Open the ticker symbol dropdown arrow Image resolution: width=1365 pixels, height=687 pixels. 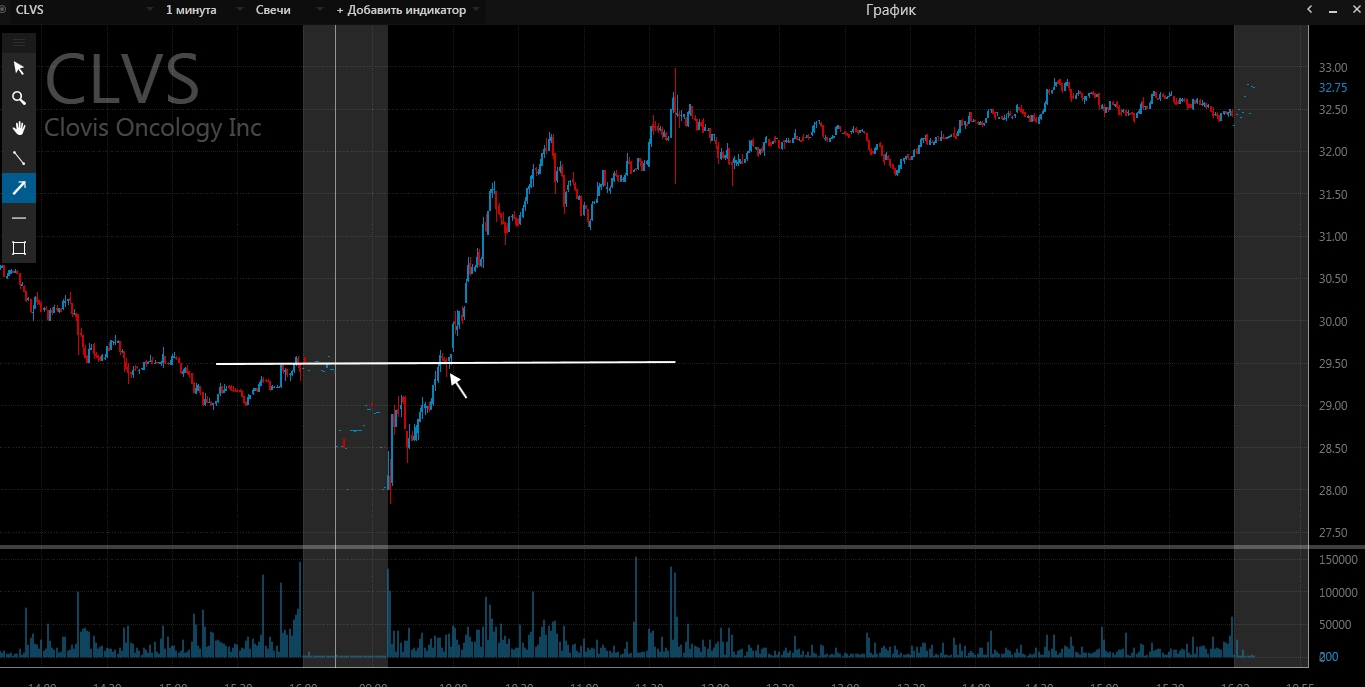149,10
